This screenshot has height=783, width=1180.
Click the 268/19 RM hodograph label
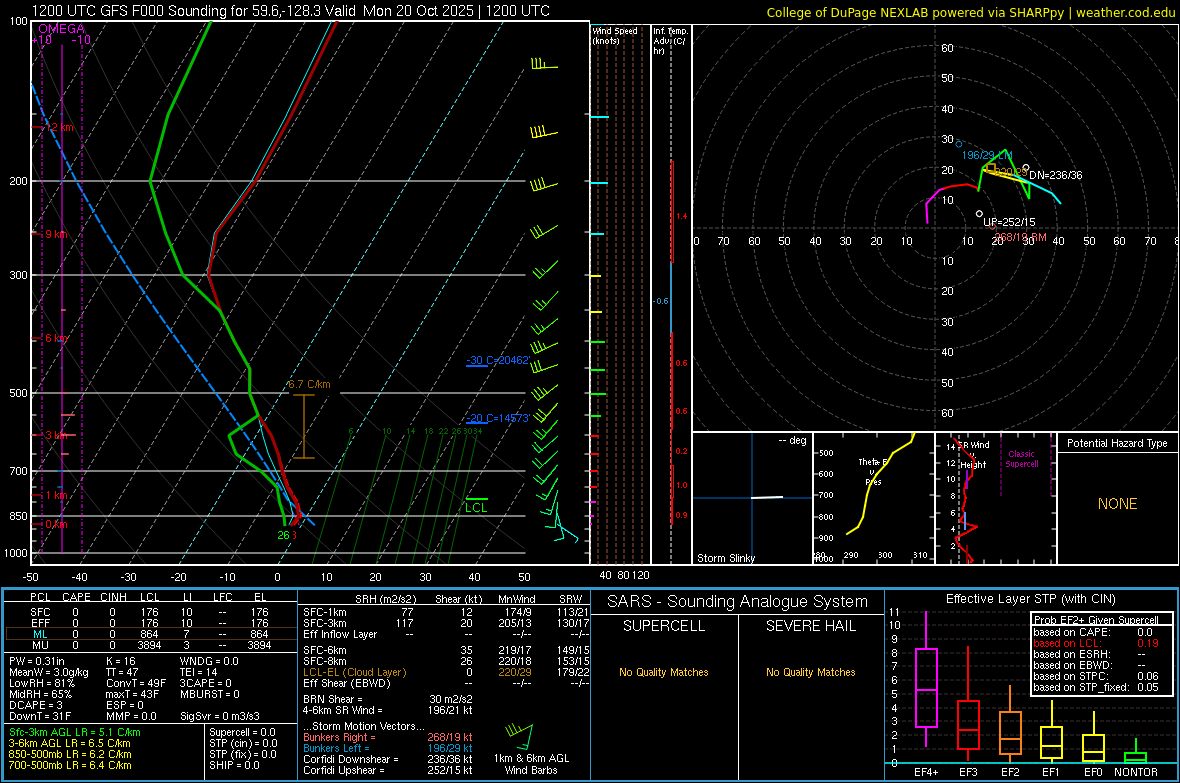(1020, 237)
